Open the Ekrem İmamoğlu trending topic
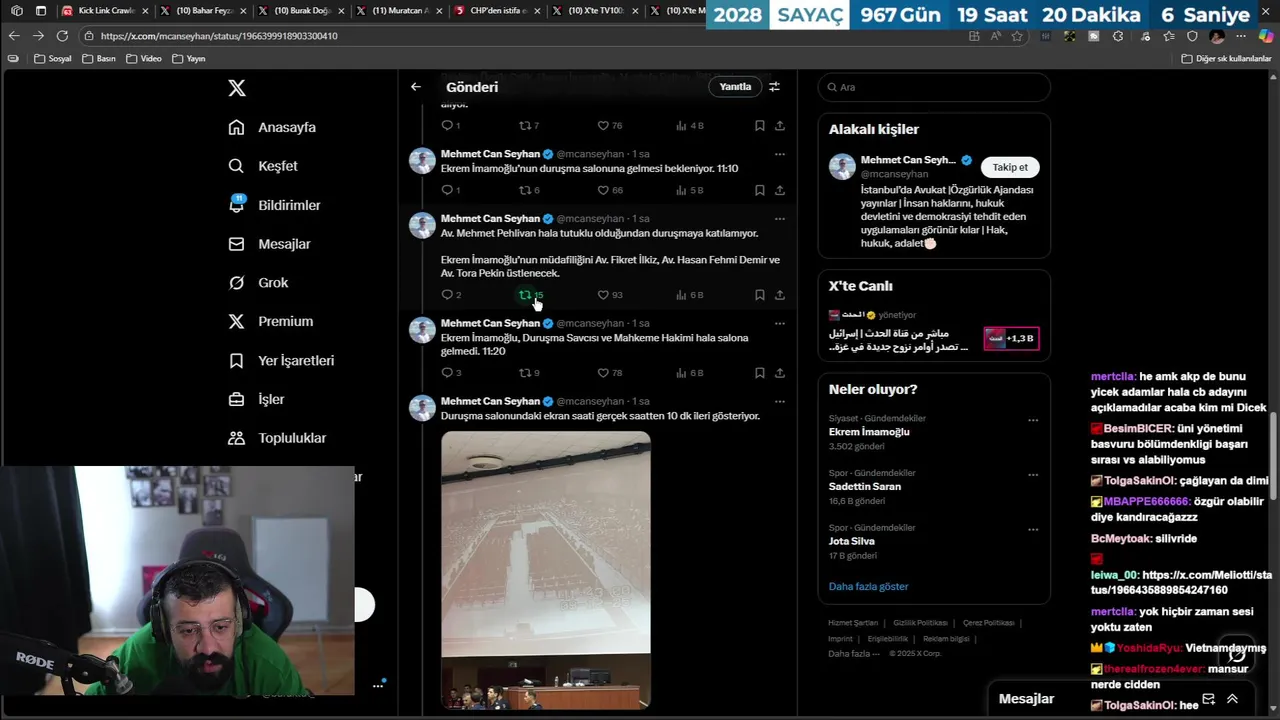 click(869, 432)
